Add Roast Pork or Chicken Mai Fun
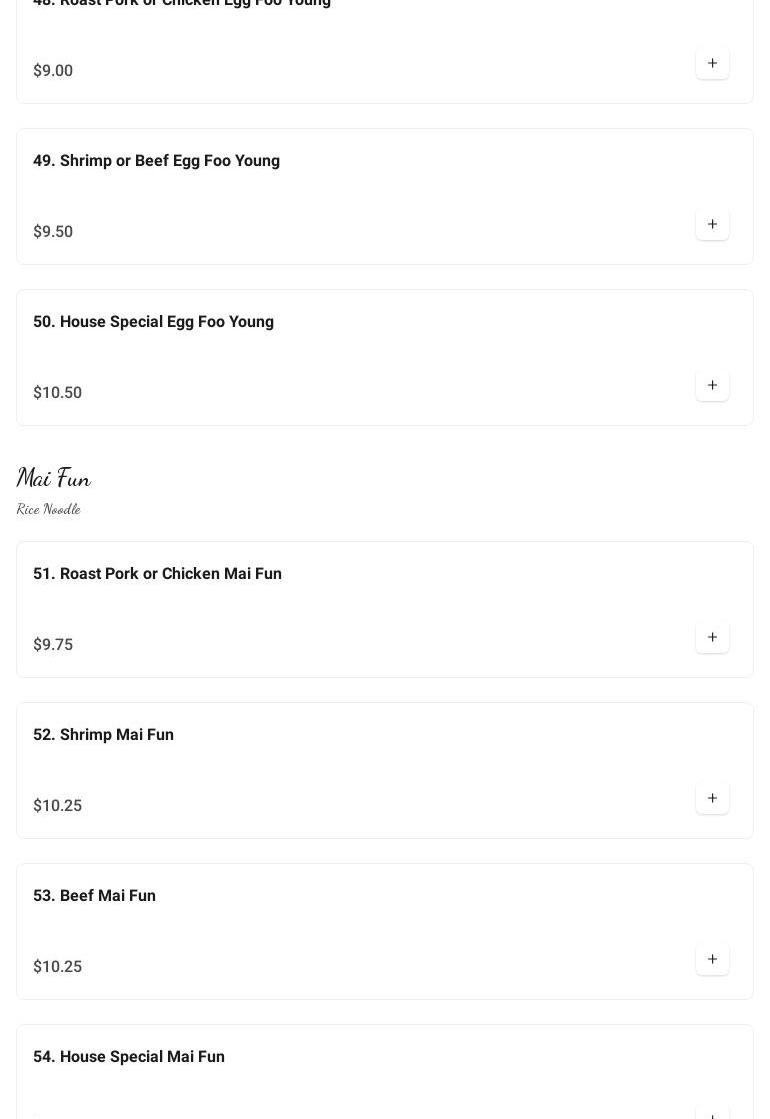 [712, 637]
